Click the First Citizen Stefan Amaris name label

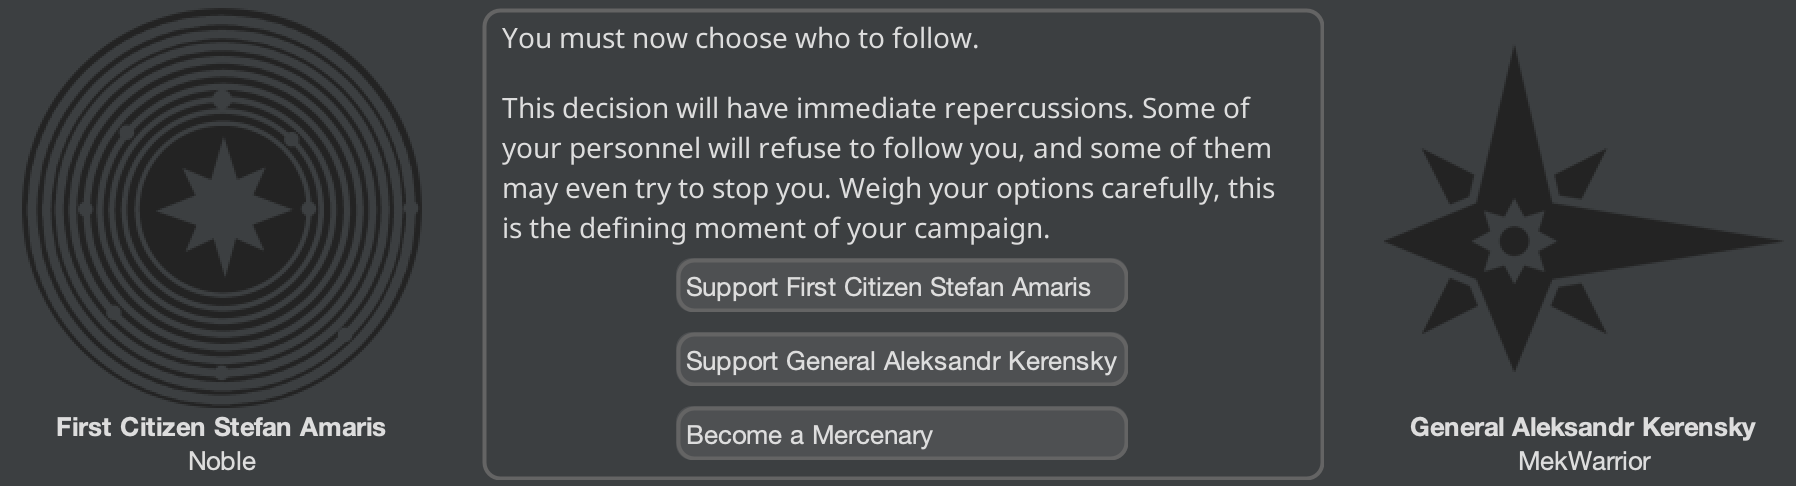coord(221,427)
